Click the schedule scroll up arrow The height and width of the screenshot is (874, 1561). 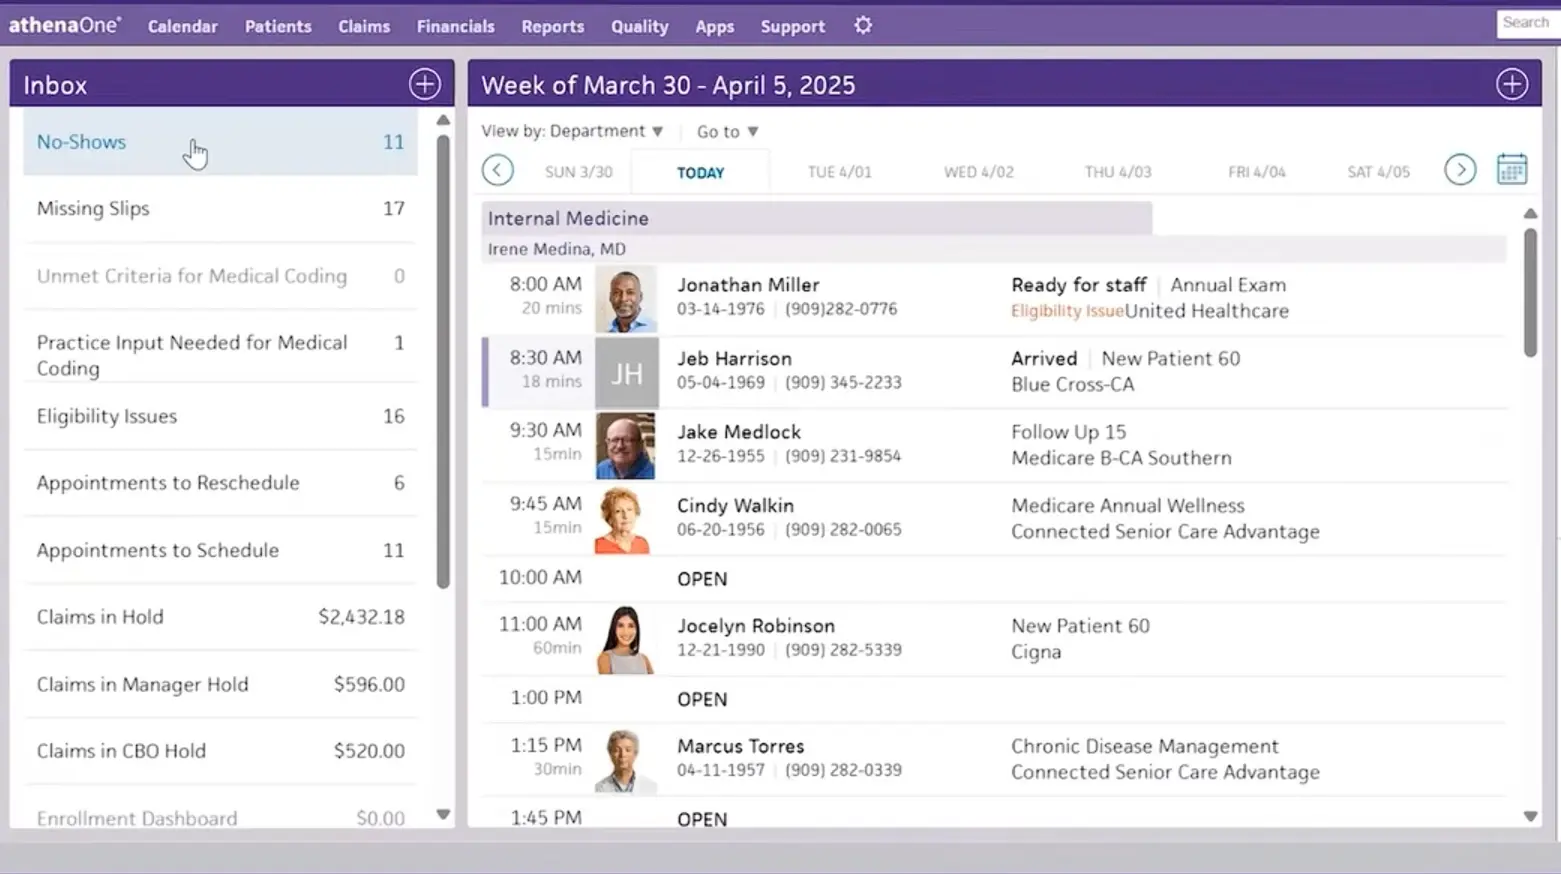click(1530, 213)
